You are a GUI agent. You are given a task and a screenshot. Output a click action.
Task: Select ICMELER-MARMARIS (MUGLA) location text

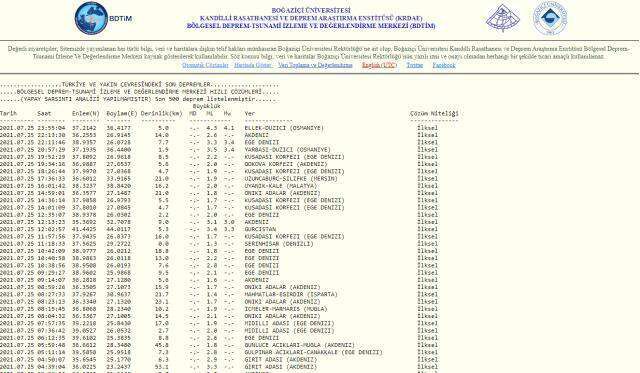pyautogui.click(x=286, y=309)
